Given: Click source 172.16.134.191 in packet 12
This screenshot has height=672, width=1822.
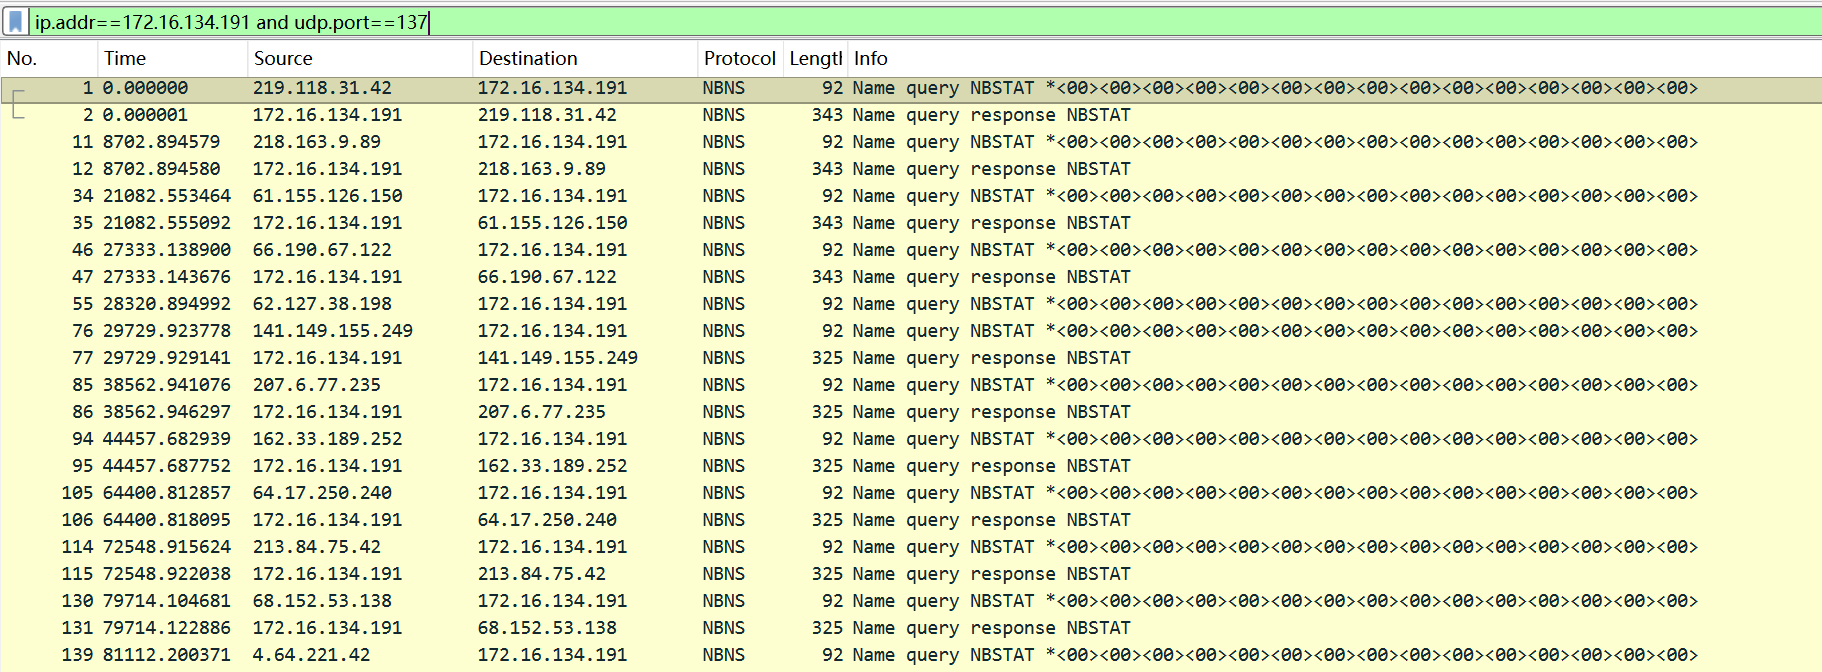Looking at the screenshot, I should click(327, 169).
